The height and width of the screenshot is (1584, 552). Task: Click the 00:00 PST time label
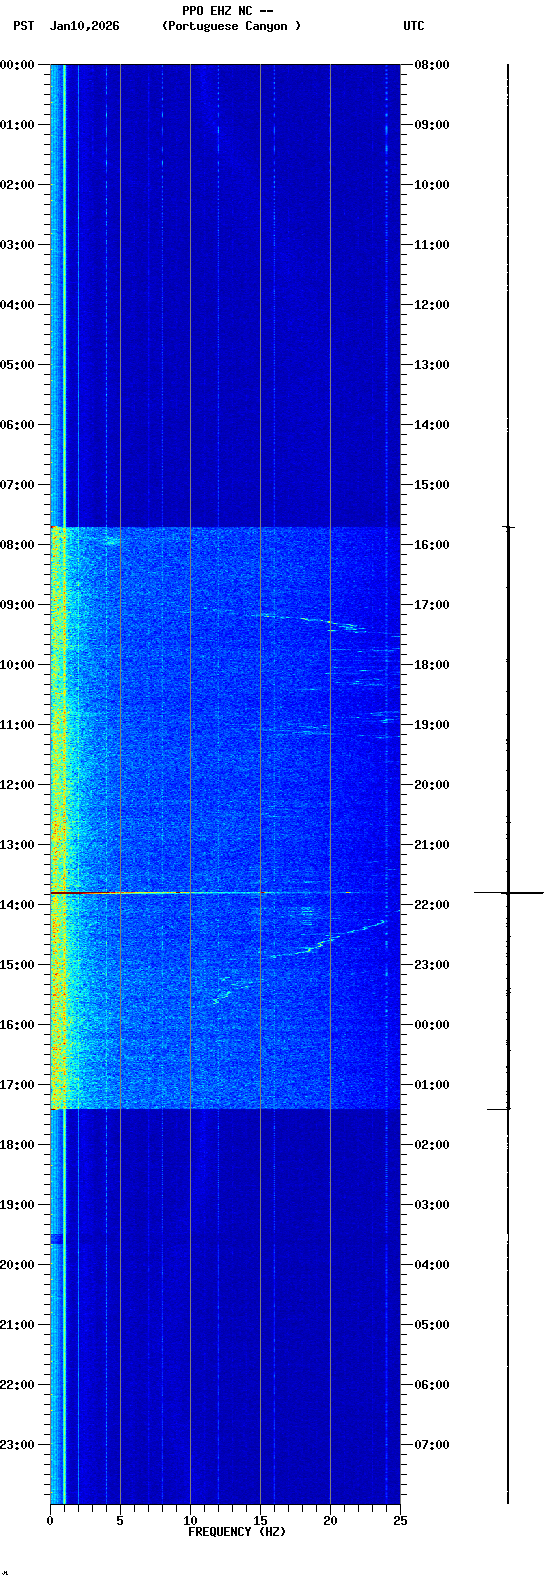pyautogui.click(x=18, y=65)
